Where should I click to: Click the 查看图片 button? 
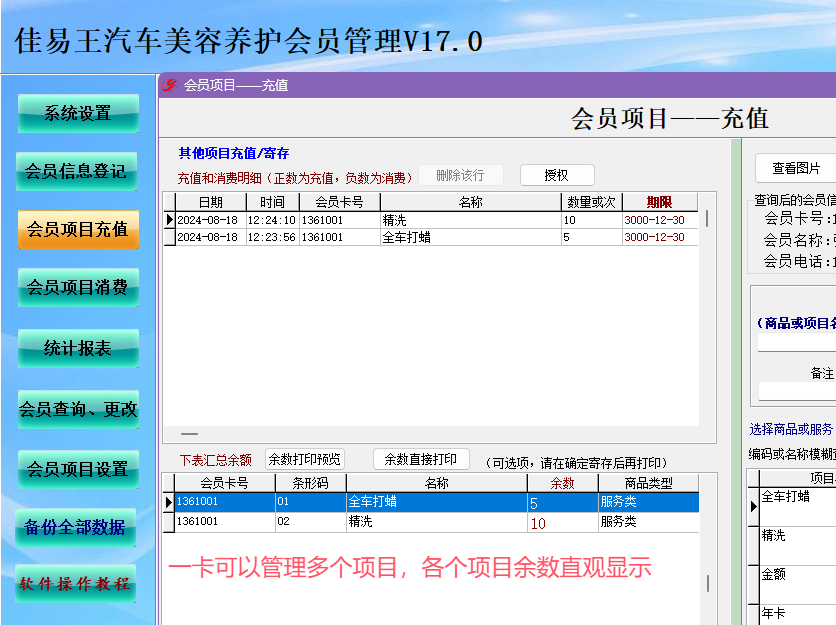pos(797,168)
